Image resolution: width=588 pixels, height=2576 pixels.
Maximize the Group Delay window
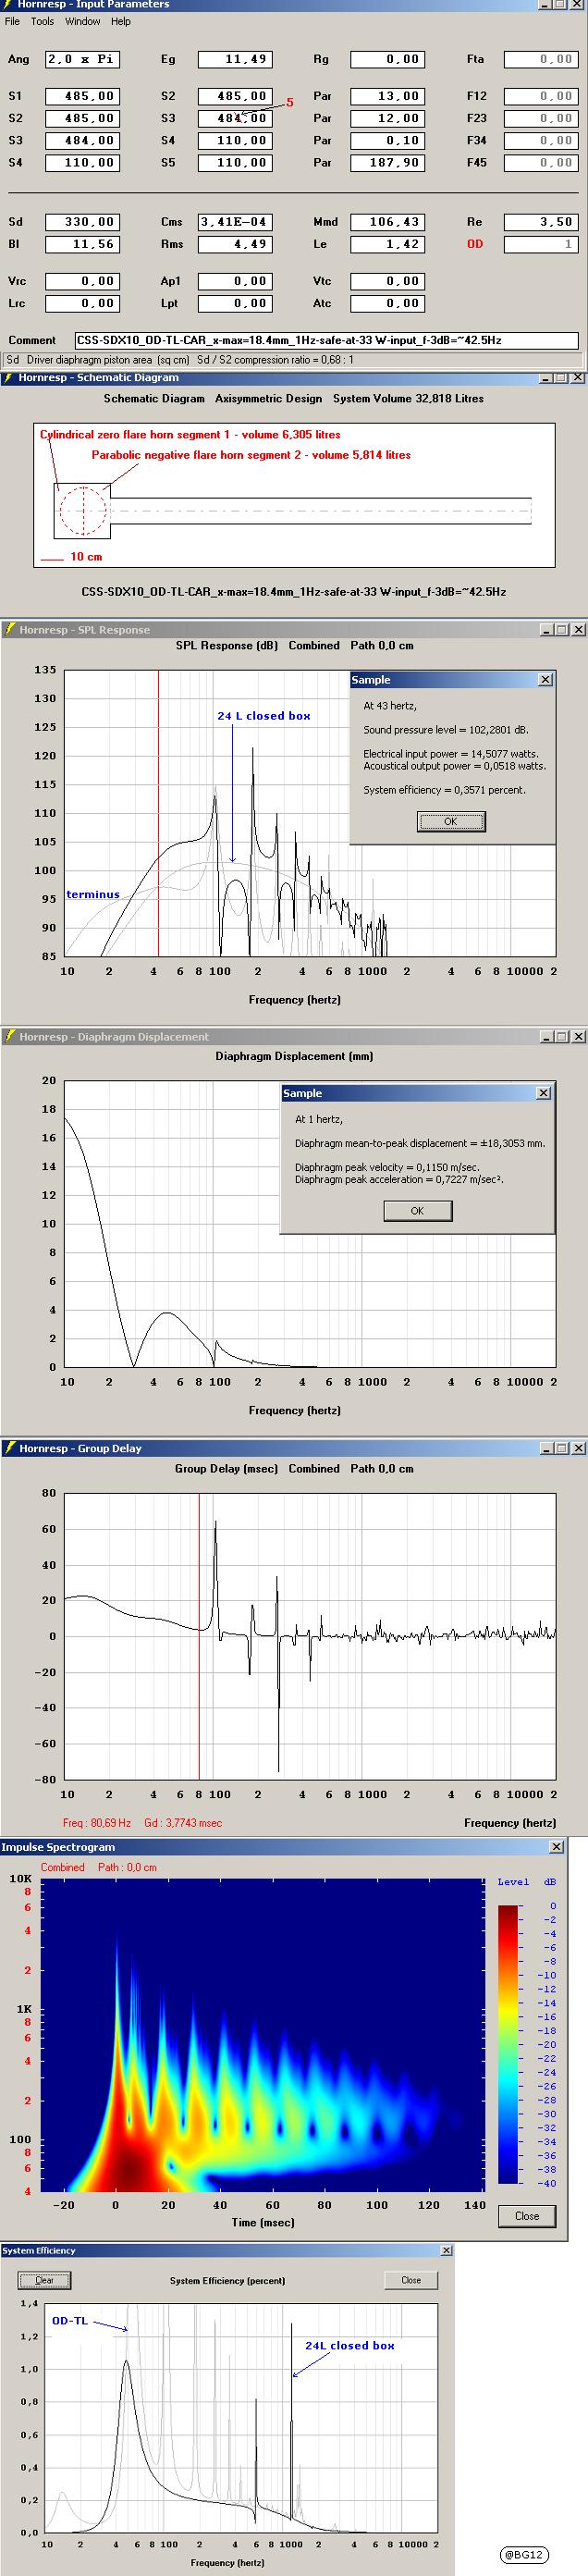562,1448
